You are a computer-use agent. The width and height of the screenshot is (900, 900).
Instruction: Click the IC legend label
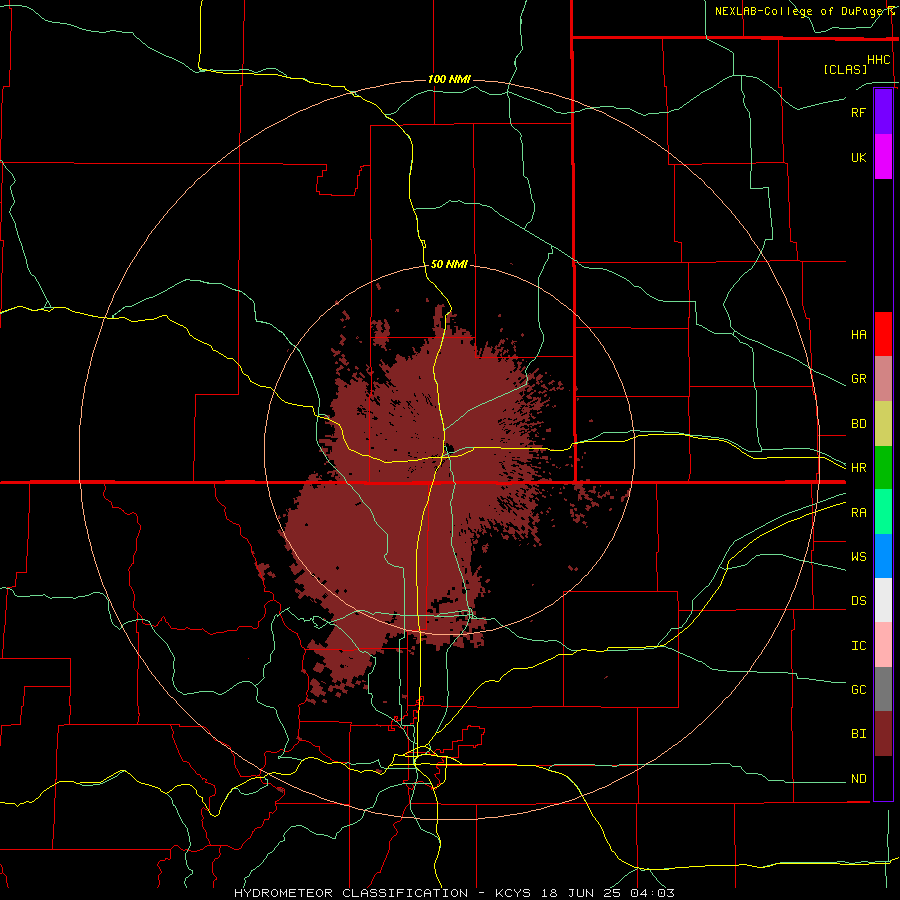pos(858,646)
